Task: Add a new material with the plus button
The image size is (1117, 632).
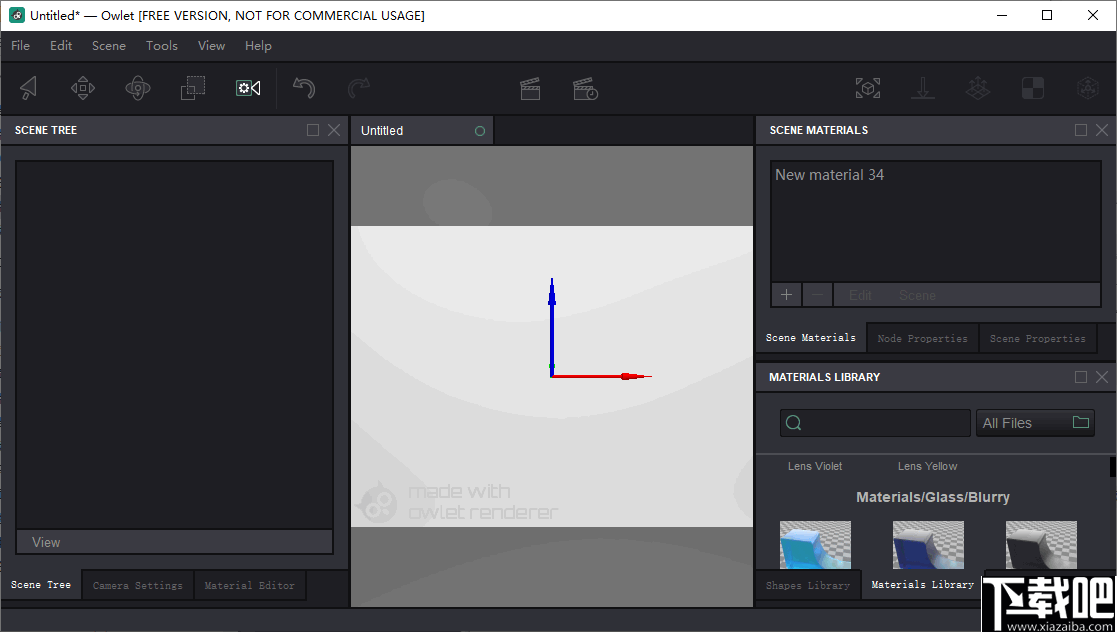Action: (x=786, y=294)
